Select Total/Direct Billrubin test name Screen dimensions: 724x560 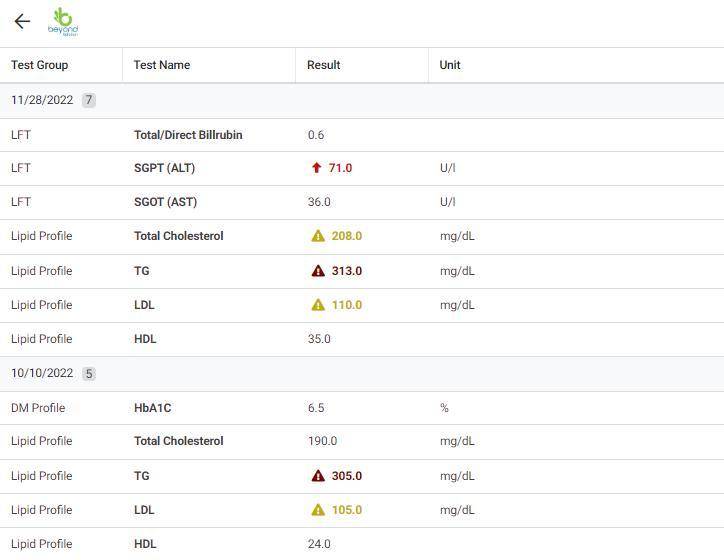[x=188, y=135]
